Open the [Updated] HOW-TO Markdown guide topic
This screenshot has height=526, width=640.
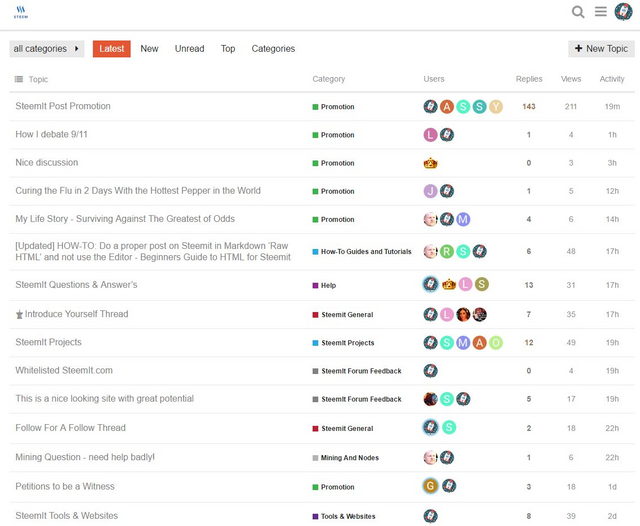[x=153, y=251]
